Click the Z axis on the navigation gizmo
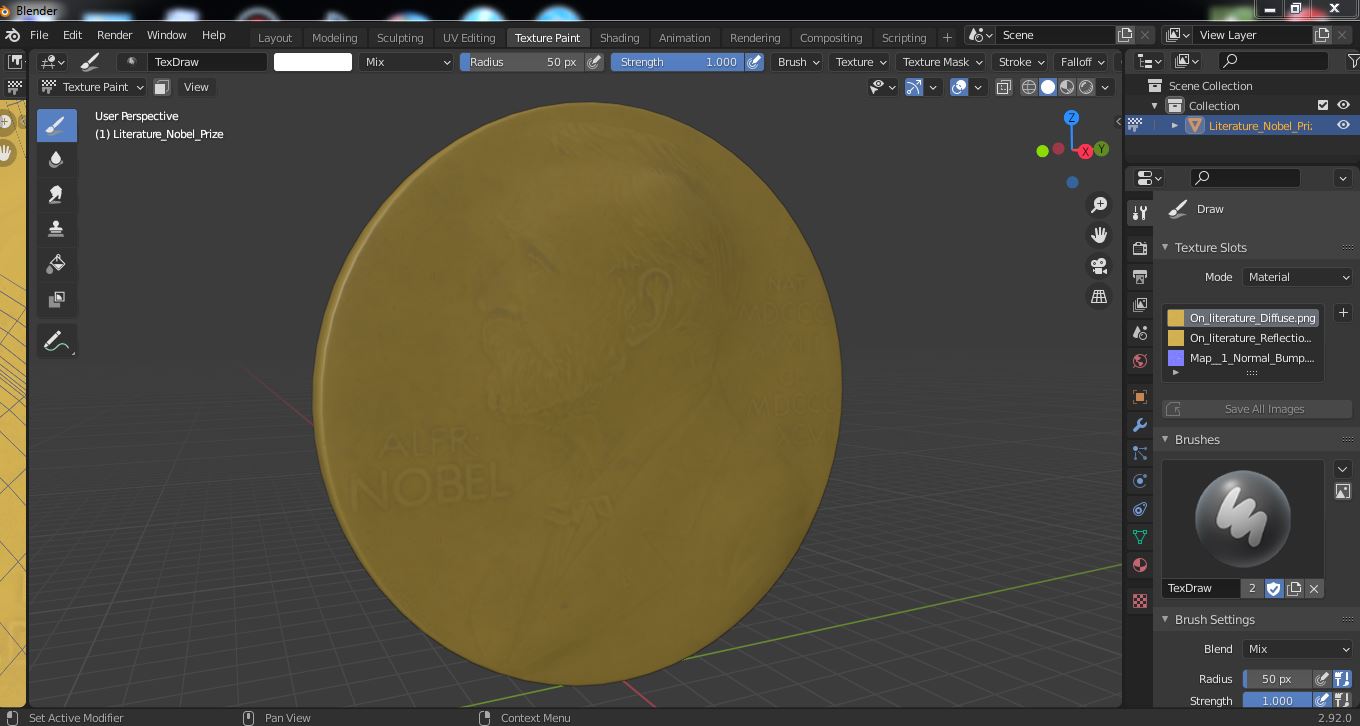The width and height of the screenshot is (1360, 726). (1071, 118)
